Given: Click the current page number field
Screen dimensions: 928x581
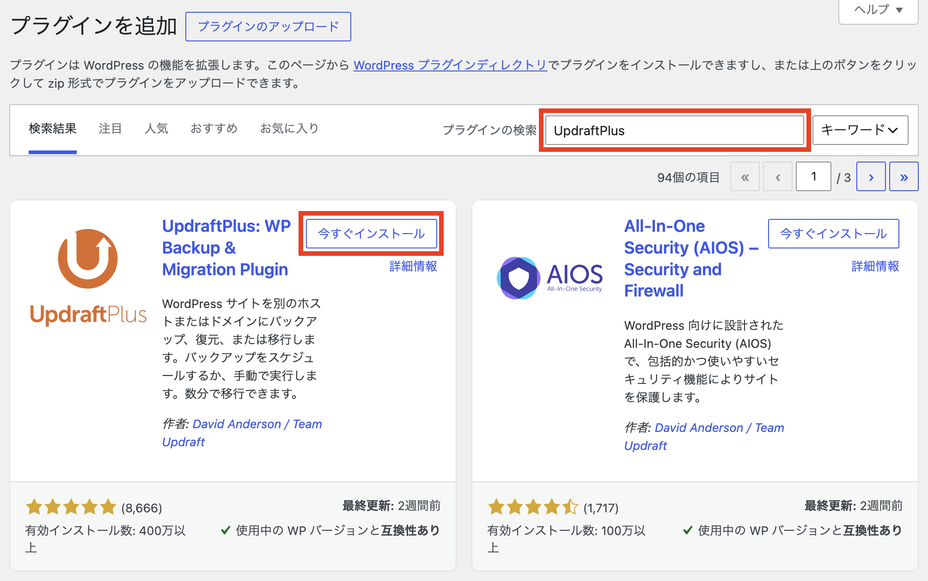Looking at the screenshot, I should [813, 176].
